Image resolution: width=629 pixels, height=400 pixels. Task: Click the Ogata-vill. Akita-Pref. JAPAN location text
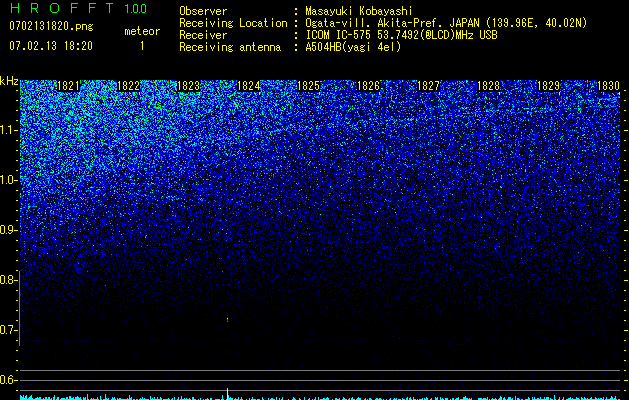point(448,23)
